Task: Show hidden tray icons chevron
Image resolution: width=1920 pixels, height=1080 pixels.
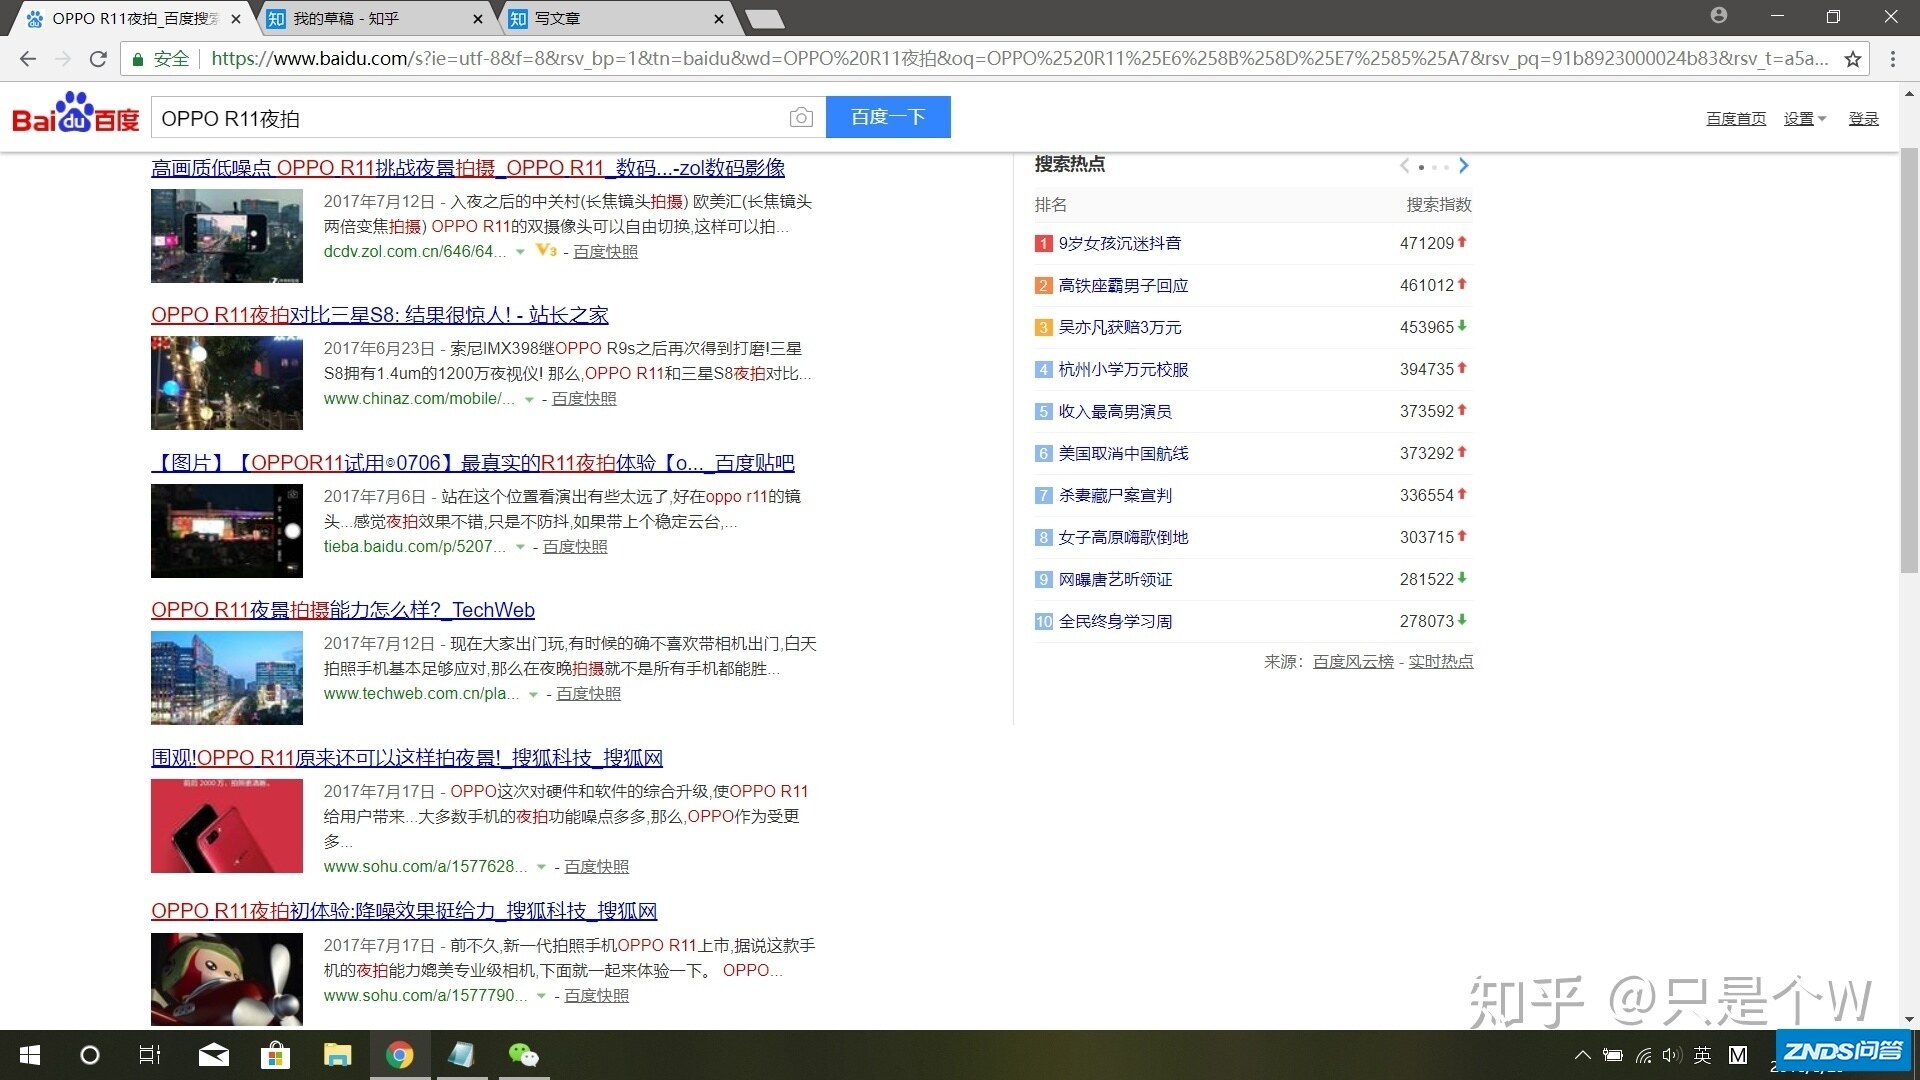Action: [1582, 1055]
